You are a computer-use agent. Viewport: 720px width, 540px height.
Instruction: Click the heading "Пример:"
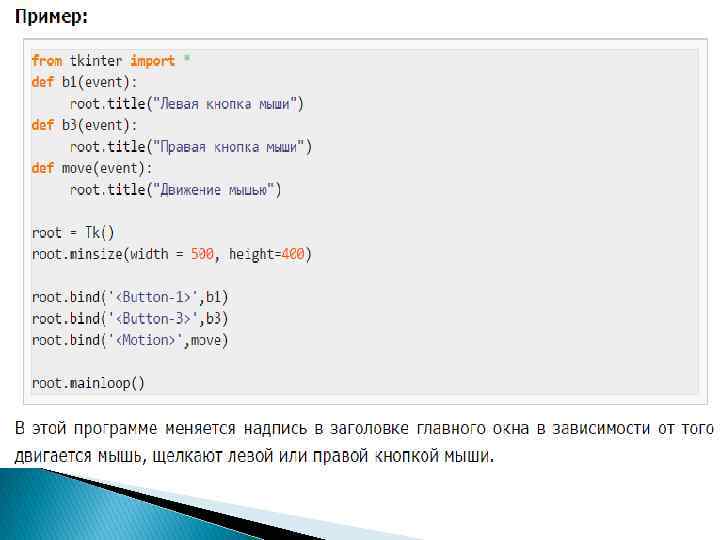coord(51,17)
